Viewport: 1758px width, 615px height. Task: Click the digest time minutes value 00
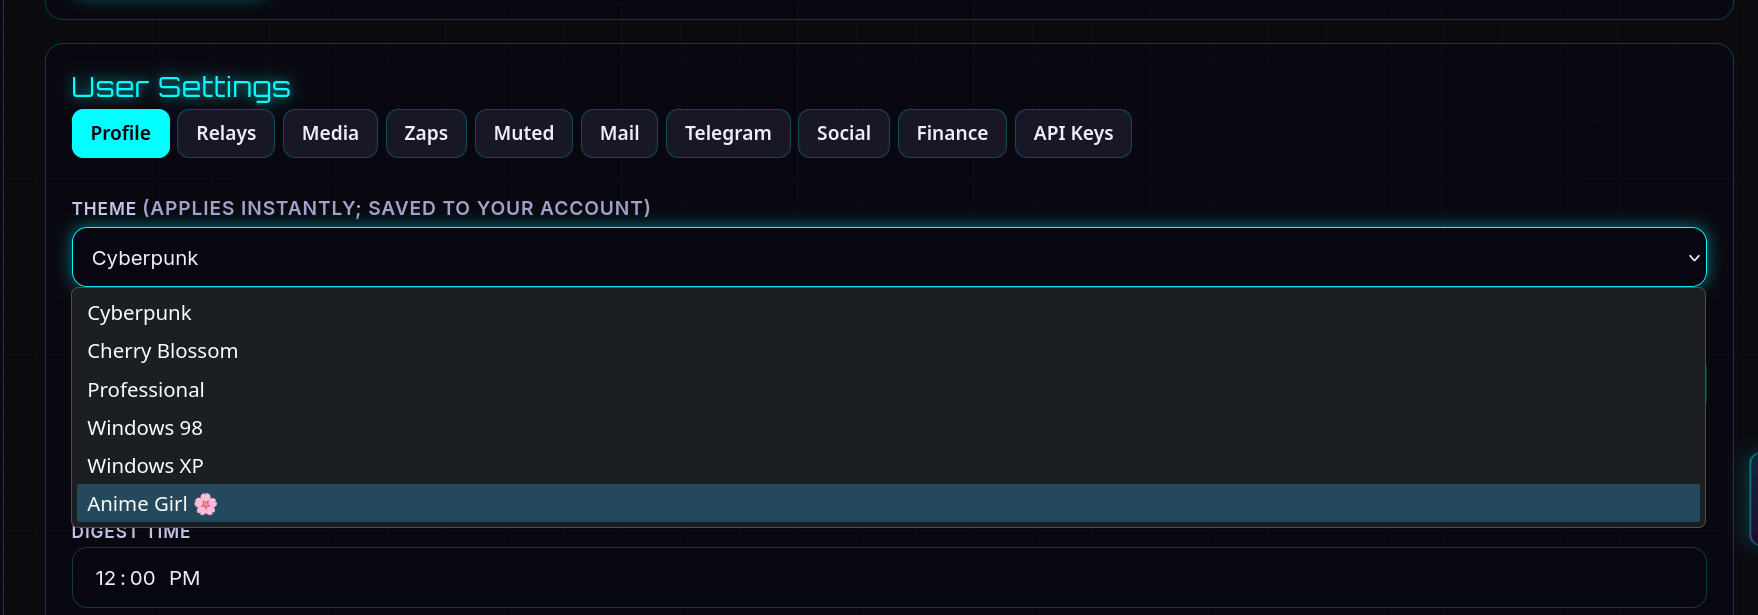143,578
